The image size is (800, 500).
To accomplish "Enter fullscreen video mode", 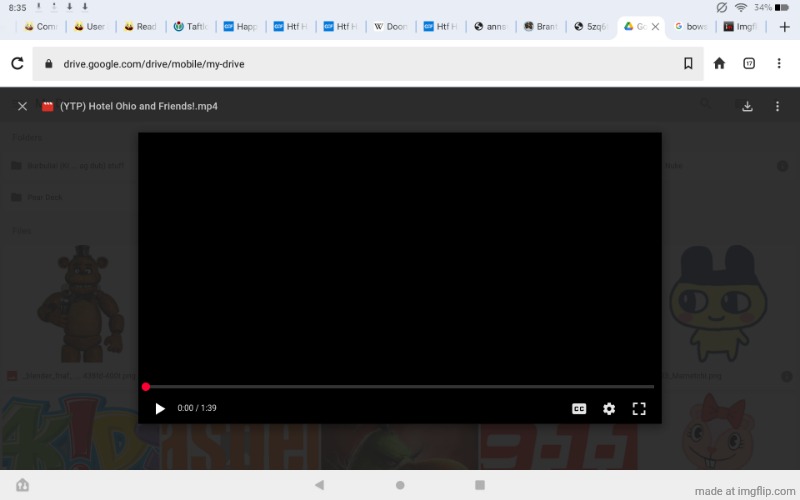I will coord(639,408).
